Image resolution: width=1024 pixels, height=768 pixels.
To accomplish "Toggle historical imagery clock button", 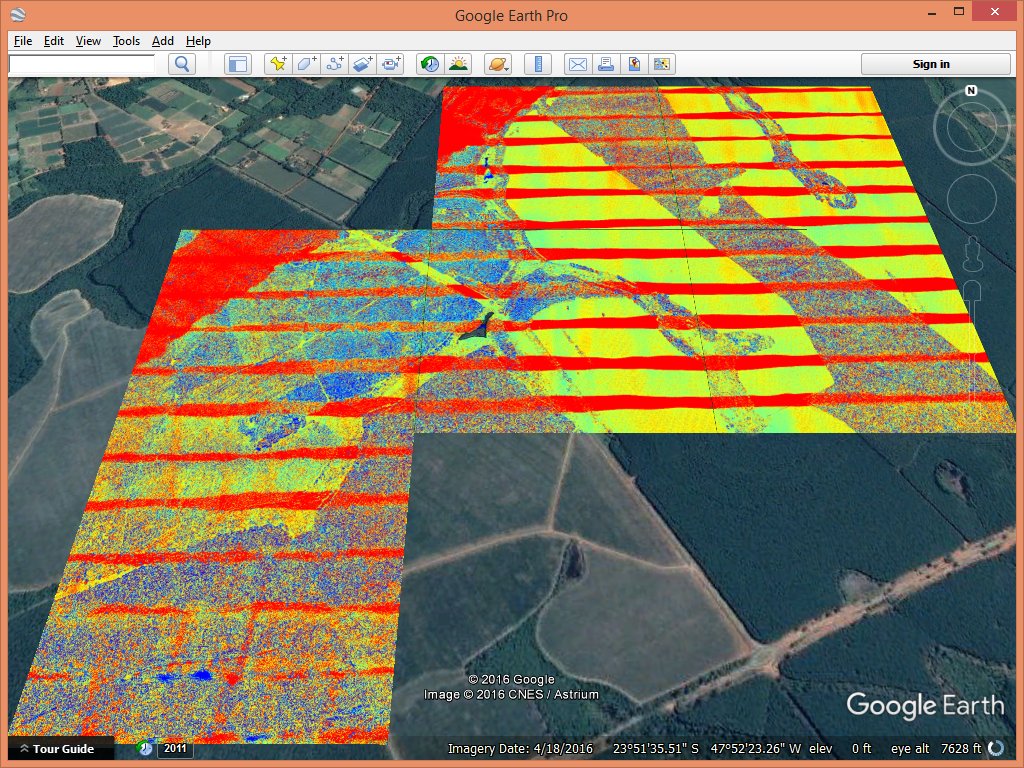I will pyautogui.click(x=429, y=64).
